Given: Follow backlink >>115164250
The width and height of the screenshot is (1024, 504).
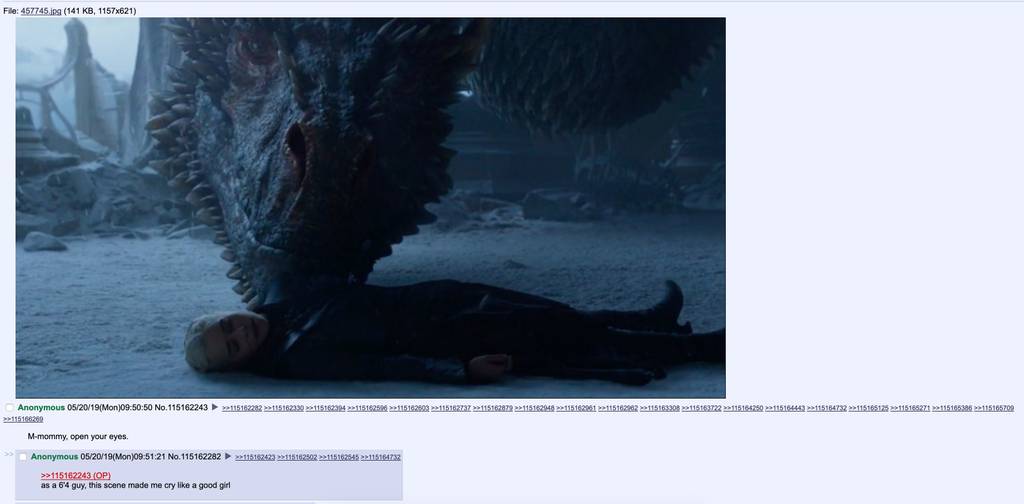Looking at the screenshot, I should (744, 408).
